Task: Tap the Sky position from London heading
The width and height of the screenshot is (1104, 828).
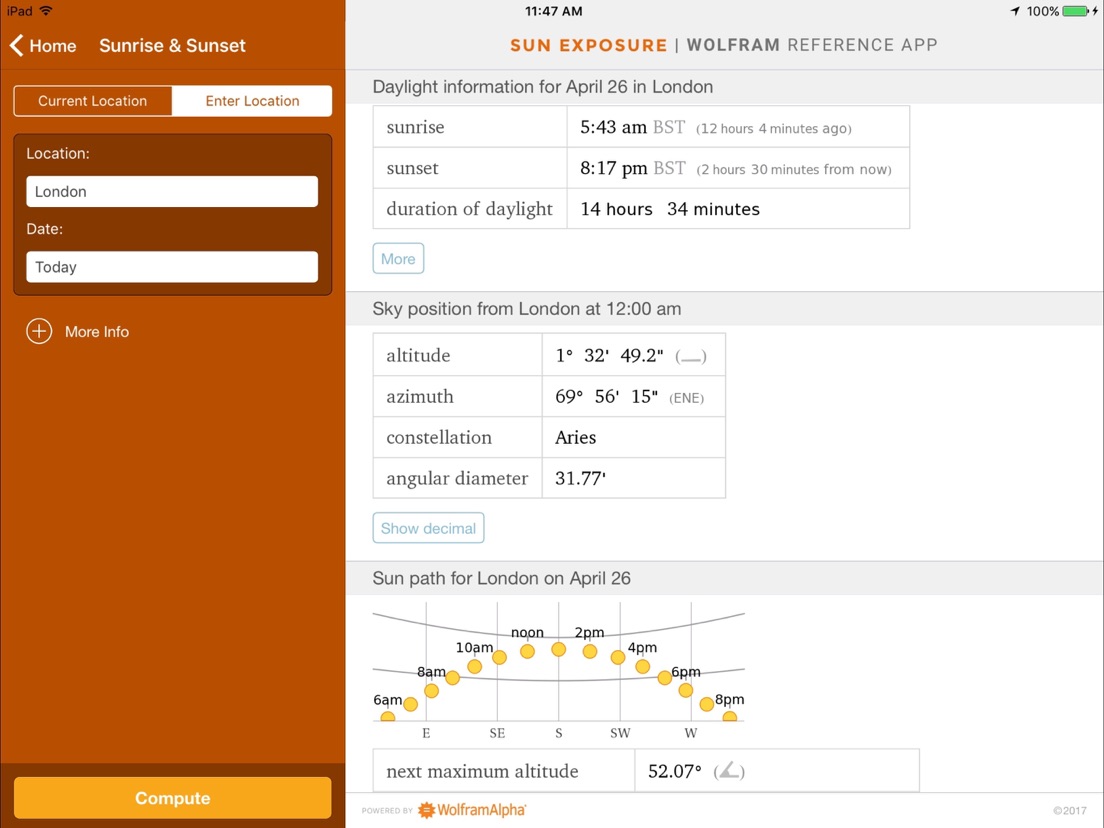Action: click(x=527, y=308)
